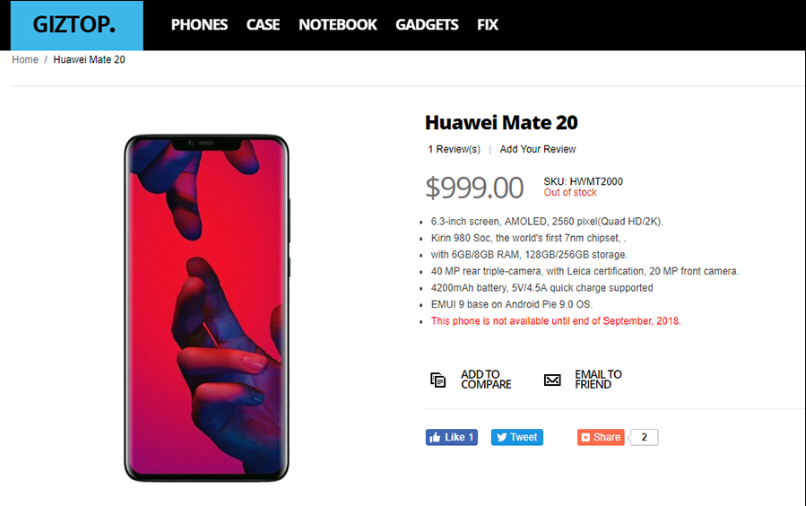Open the GADGETS menu
This screenshot has width=806, height=506.
coord(427,25)
